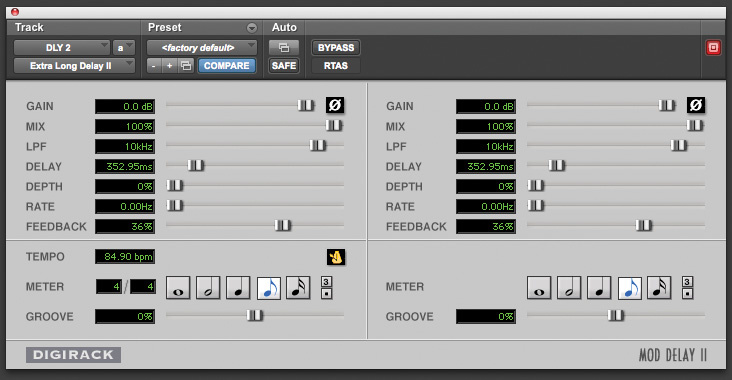The width and height of the screenshot is (732, 380).
Task: Toggle the COMPARE button
Action: pos(227,66)
